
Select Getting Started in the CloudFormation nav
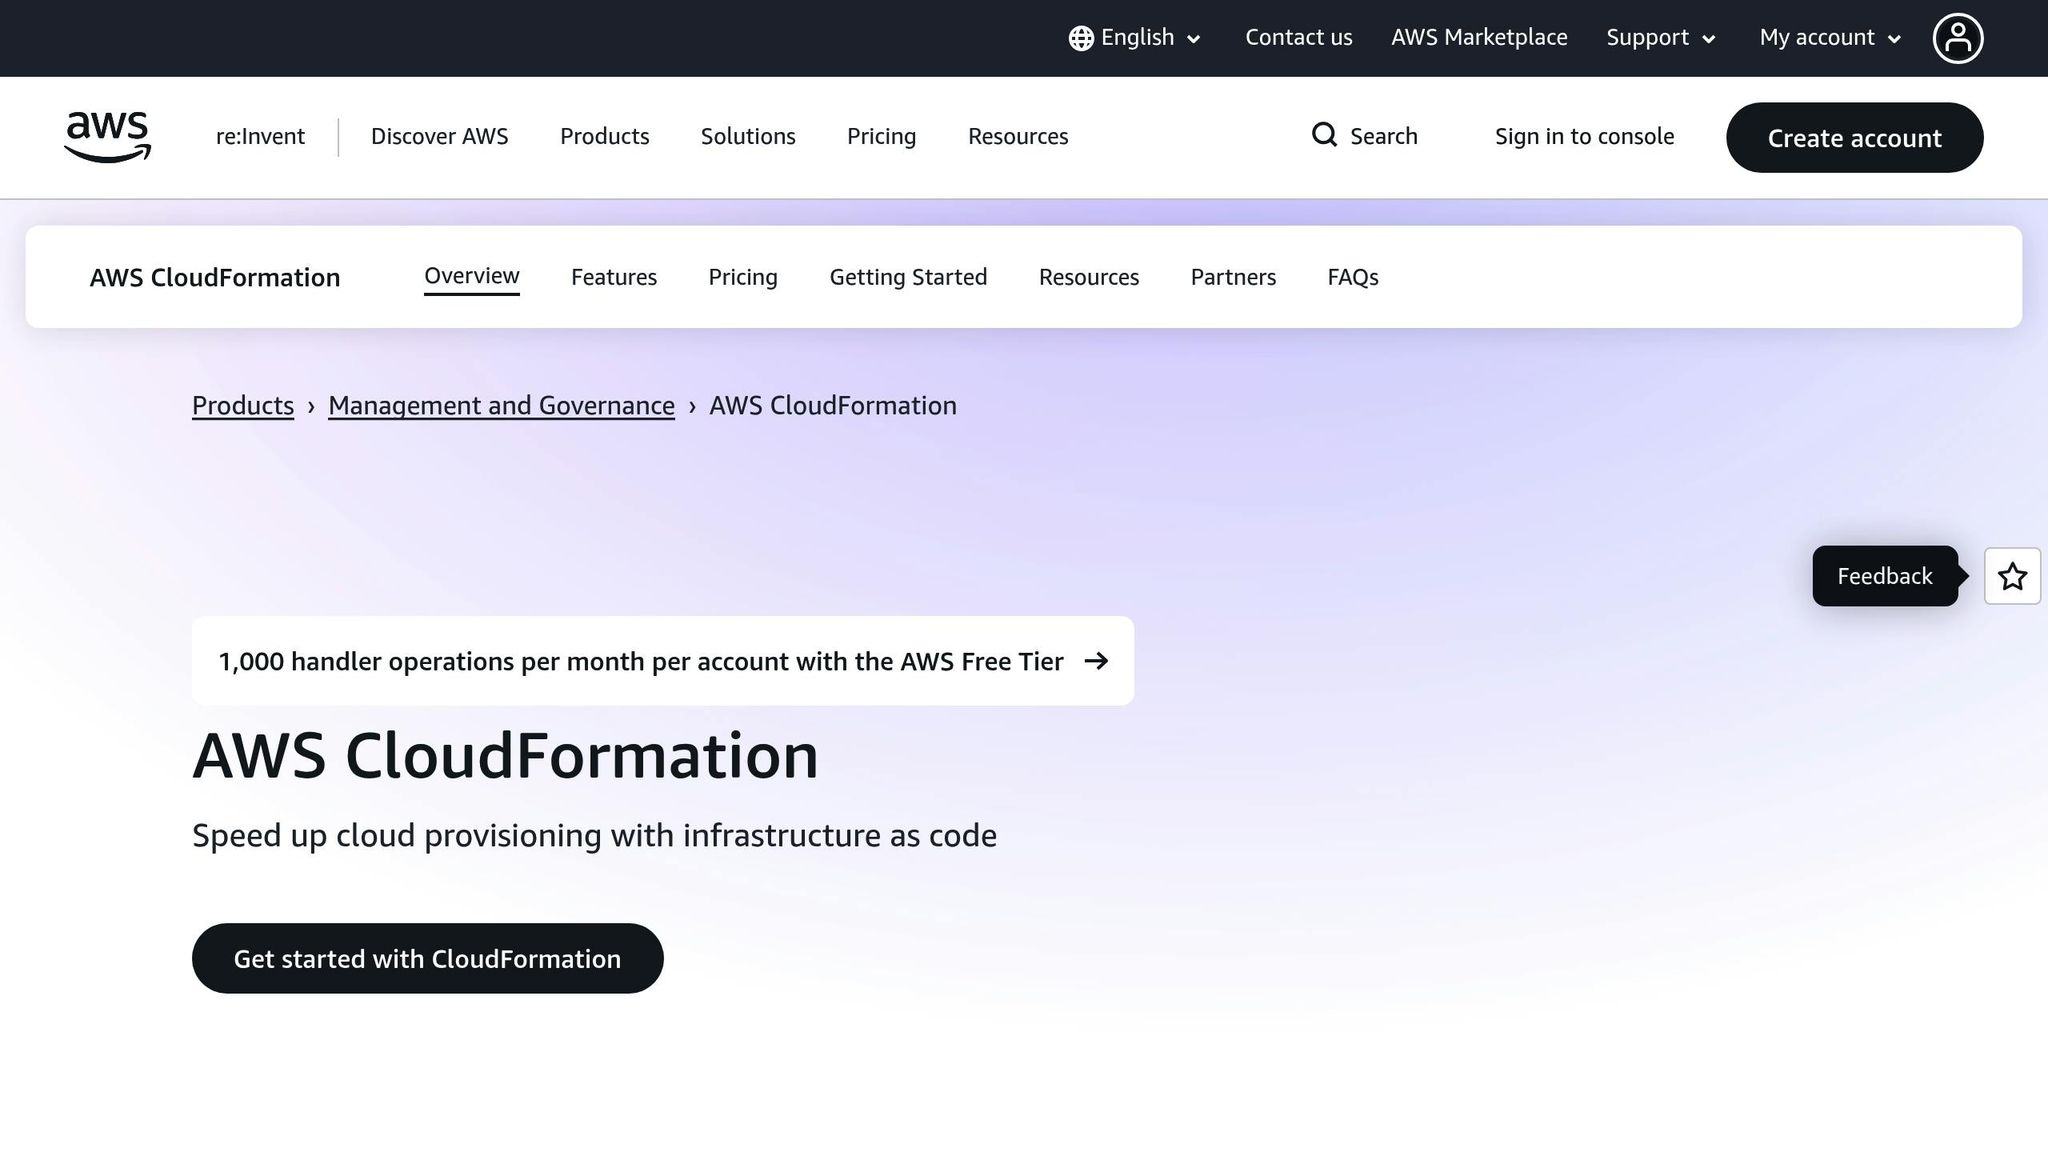click(x=908, y=277)
